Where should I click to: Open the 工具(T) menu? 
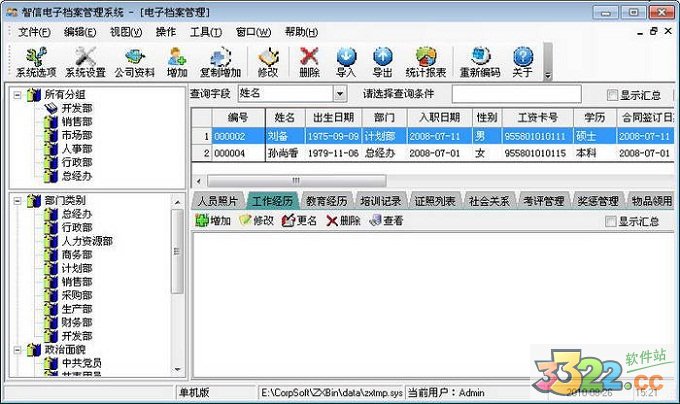pyautogui.click(x=206, y=32)
